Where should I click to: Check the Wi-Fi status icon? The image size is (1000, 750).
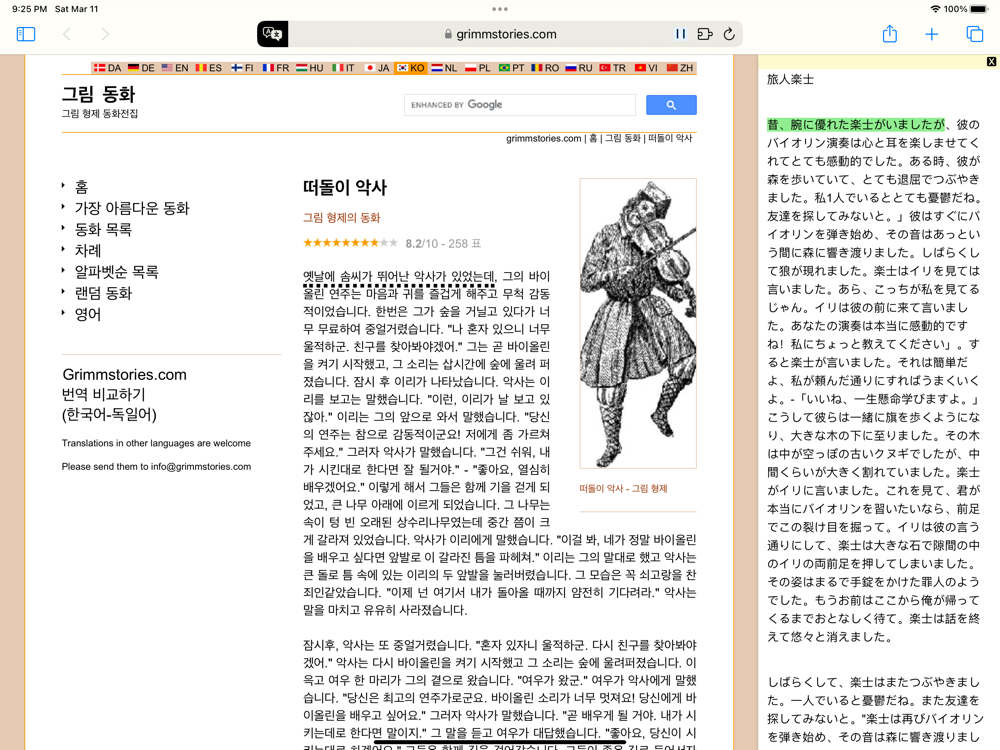[x=936, y=9]
